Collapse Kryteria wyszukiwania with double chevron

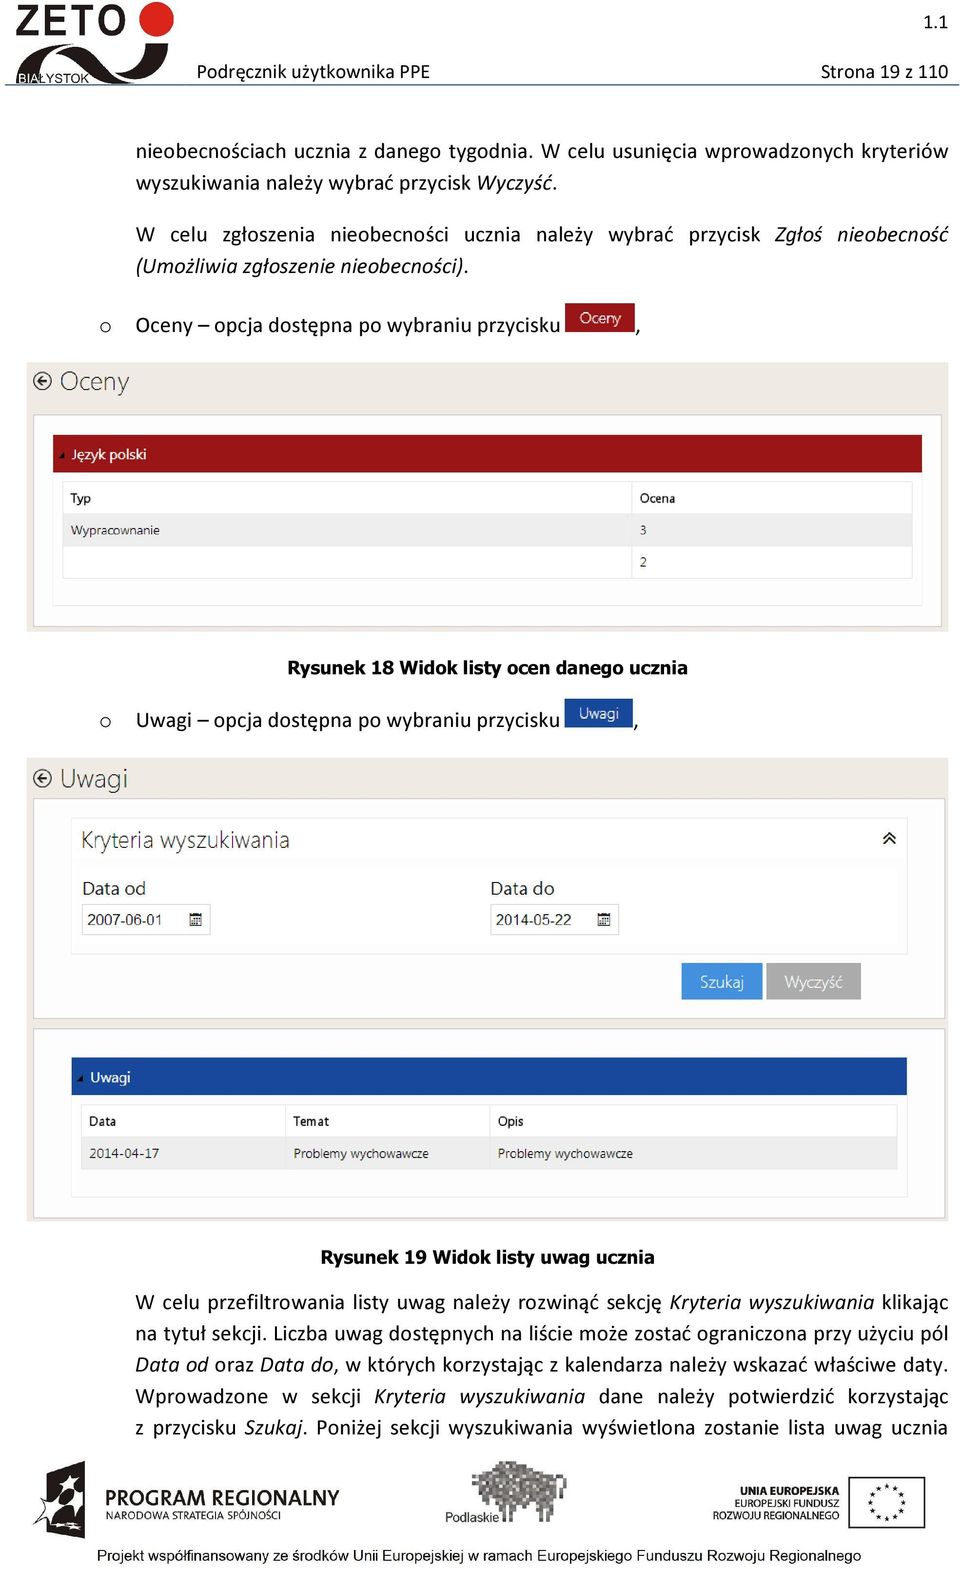(x=889, y=839)
